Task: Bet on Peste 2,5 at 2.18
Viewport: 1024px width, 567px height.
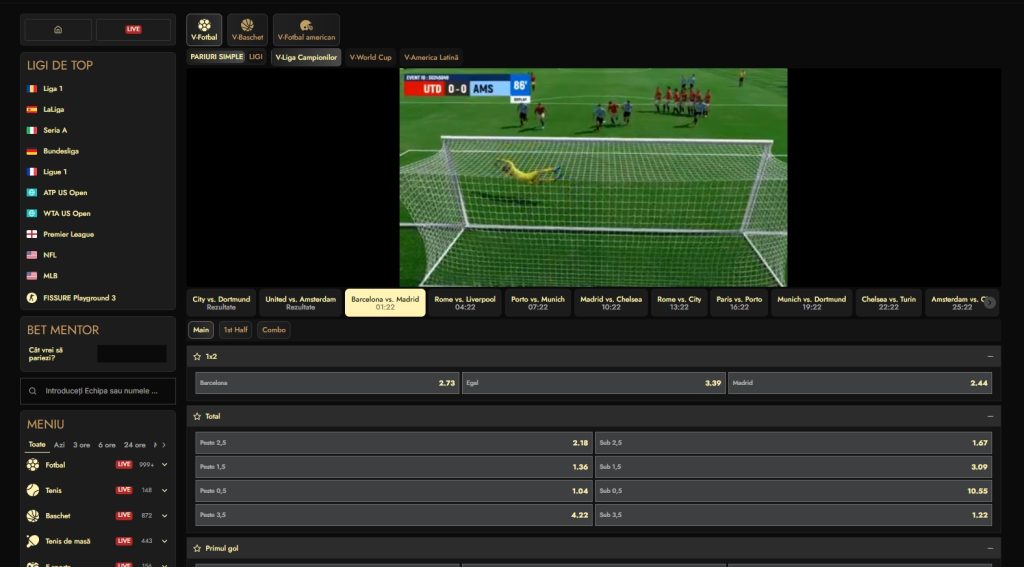Action: 394,443
